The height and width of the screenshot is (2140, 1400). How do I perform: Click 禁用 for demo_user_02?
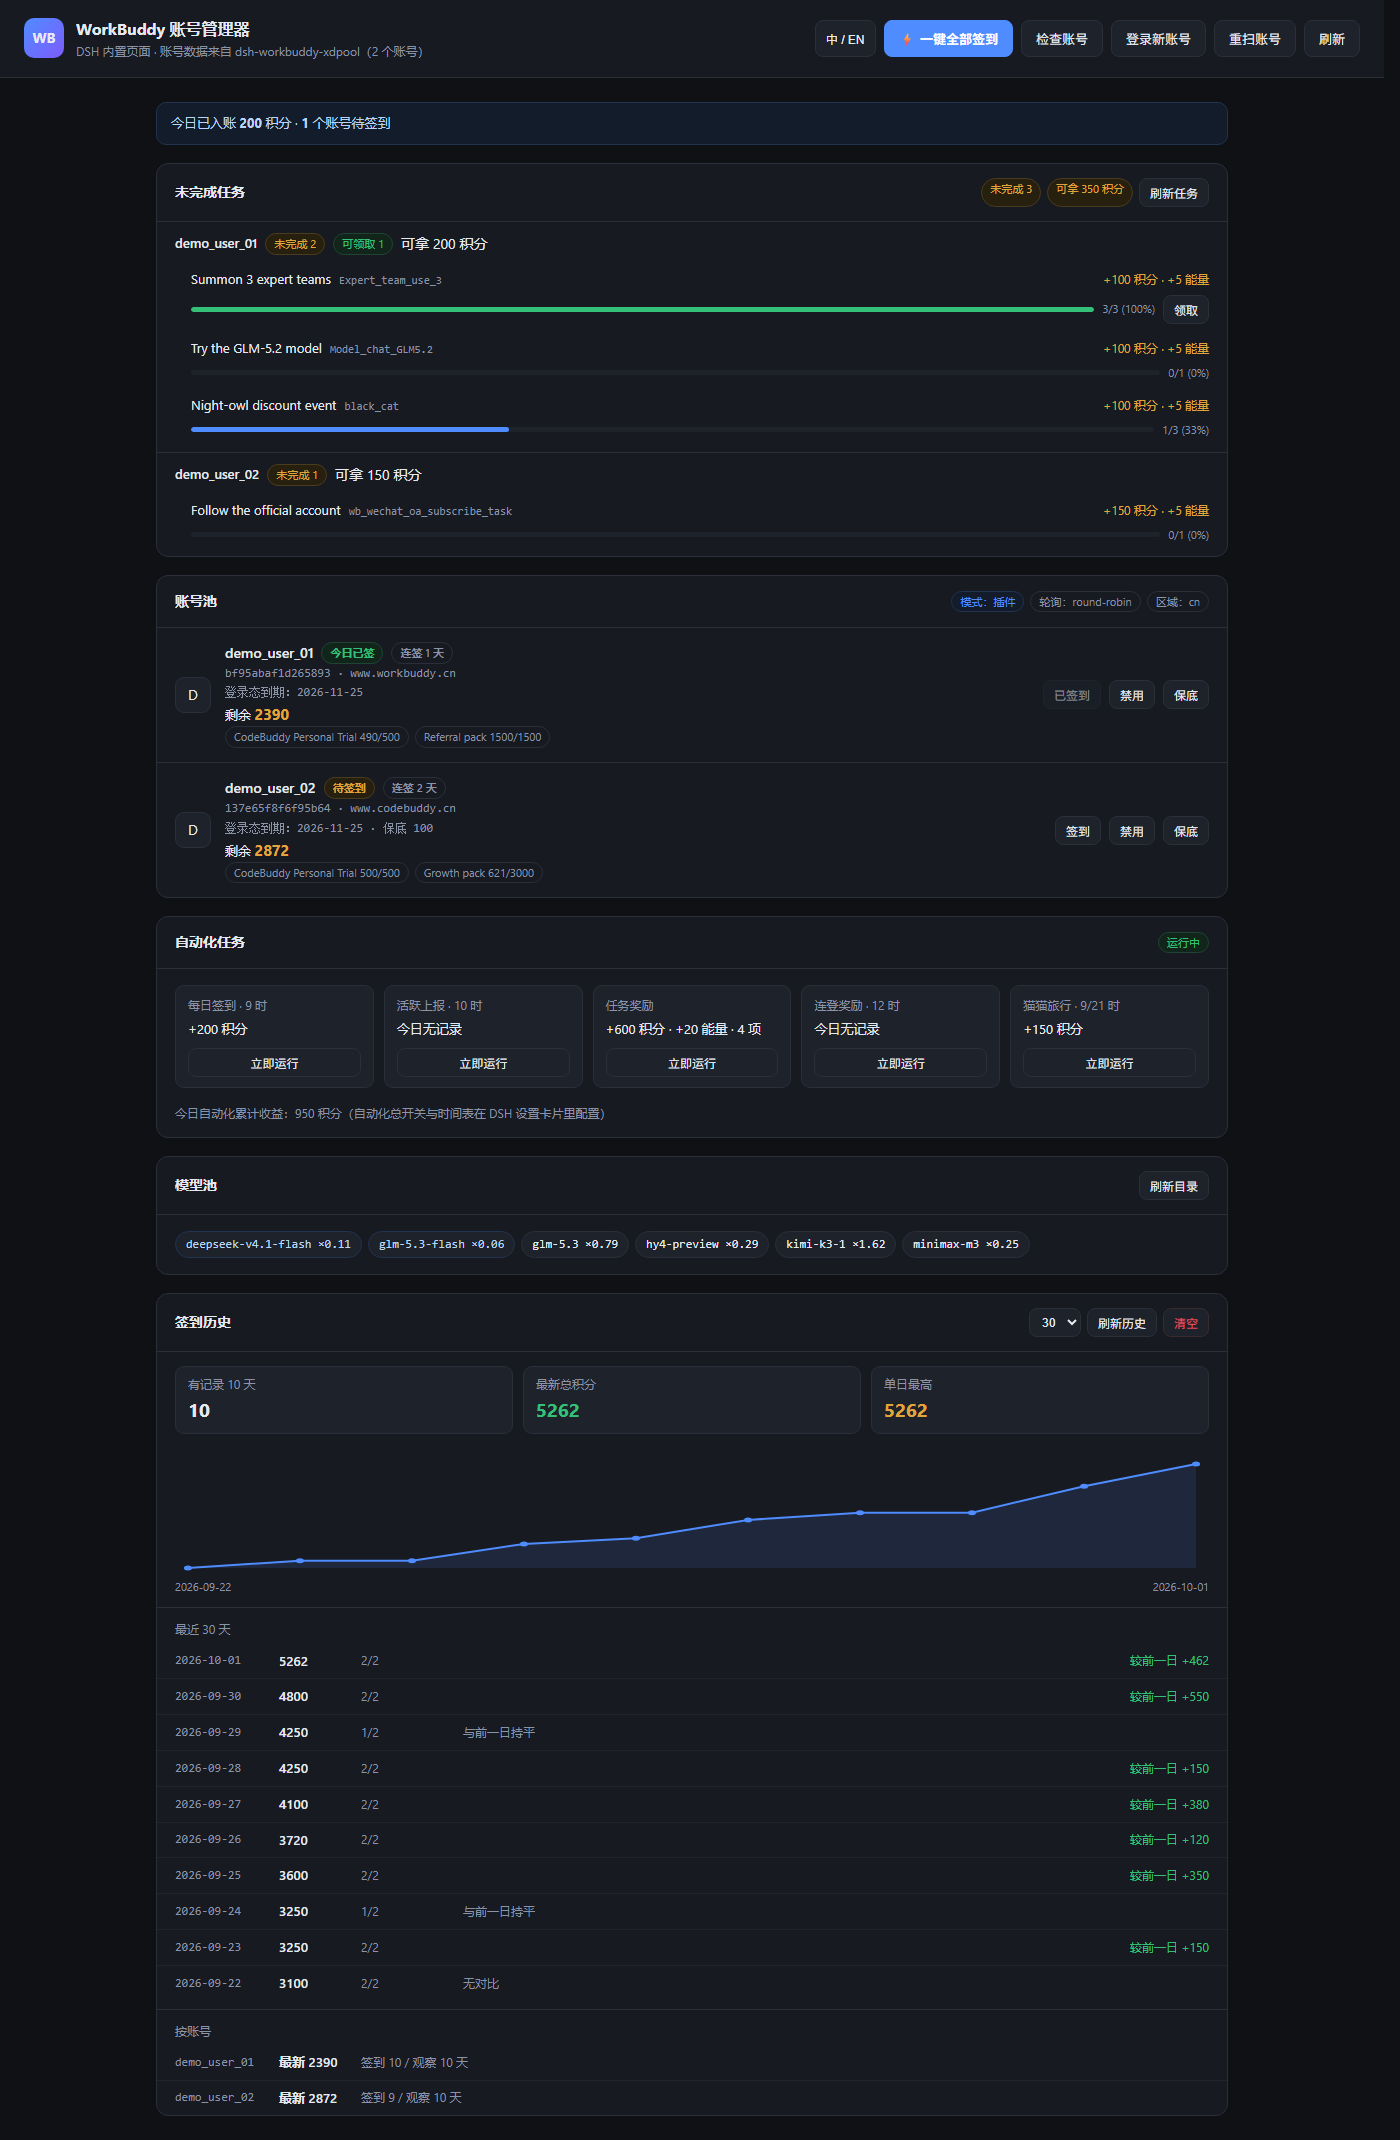pos(1132,831)
